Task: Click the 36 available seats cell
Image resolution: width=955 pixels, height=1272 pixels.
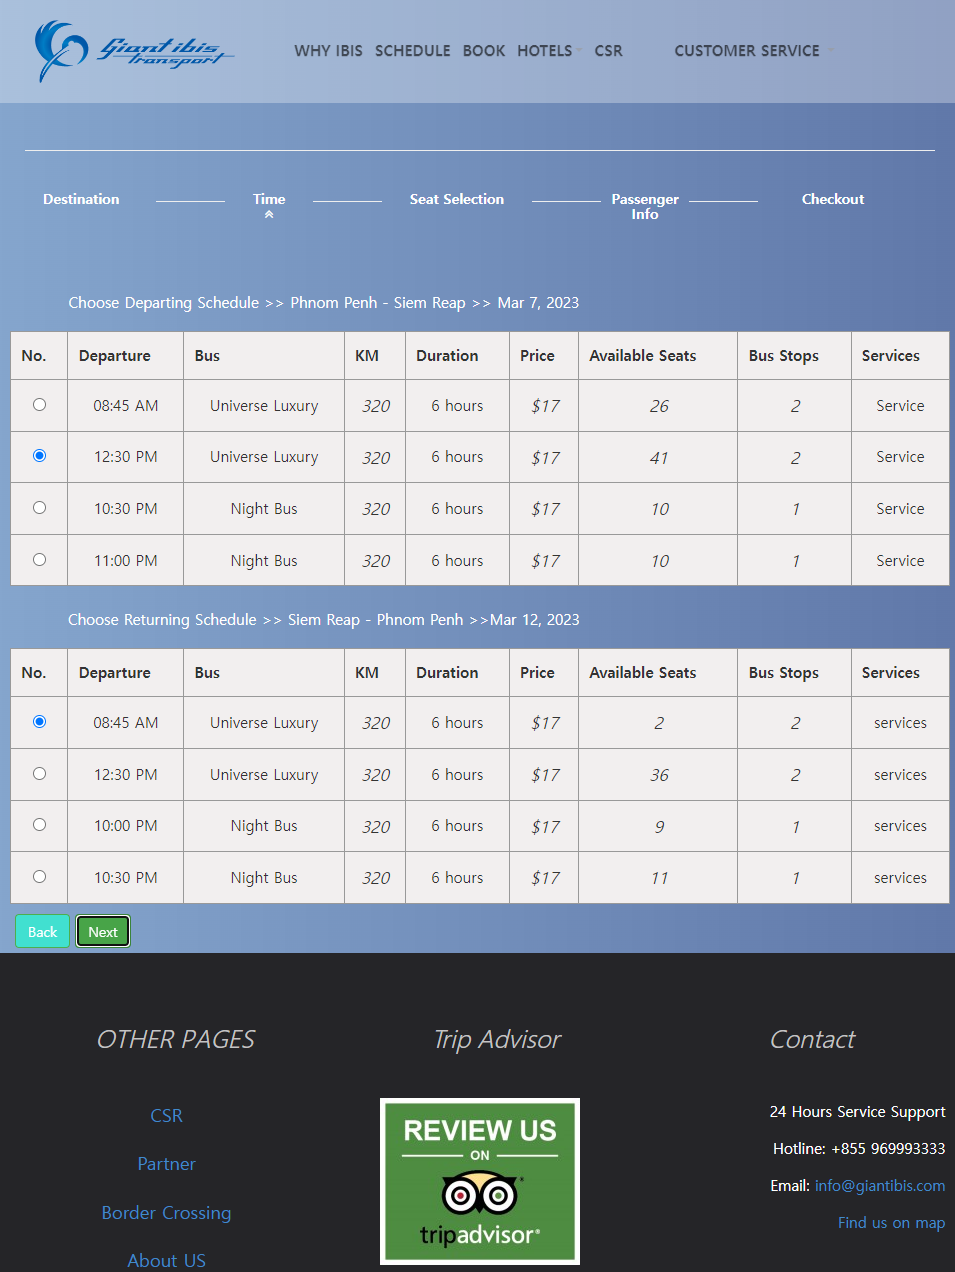Action: (x=658, y=775)
